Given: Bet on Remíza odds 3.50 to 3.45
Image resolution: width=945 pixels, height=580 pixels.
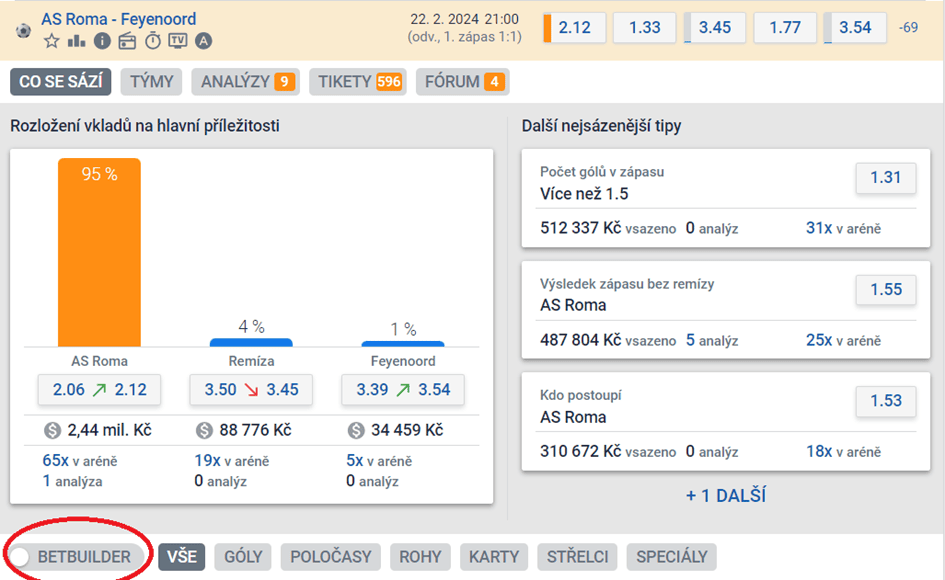Looking at the screenshot, I should click(251, 389).
